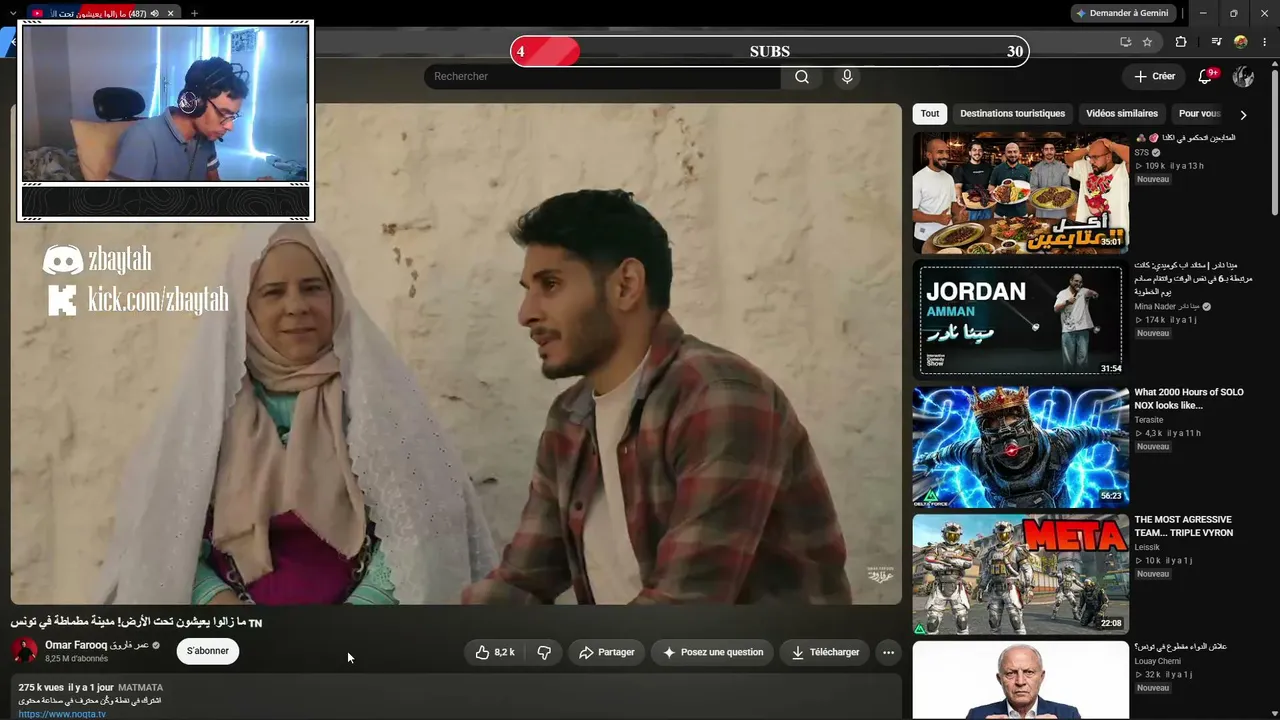Screen dimensions: 1280x720
Task: Select the "Destinations touristiques" chip
Action: coord(1012,114)
